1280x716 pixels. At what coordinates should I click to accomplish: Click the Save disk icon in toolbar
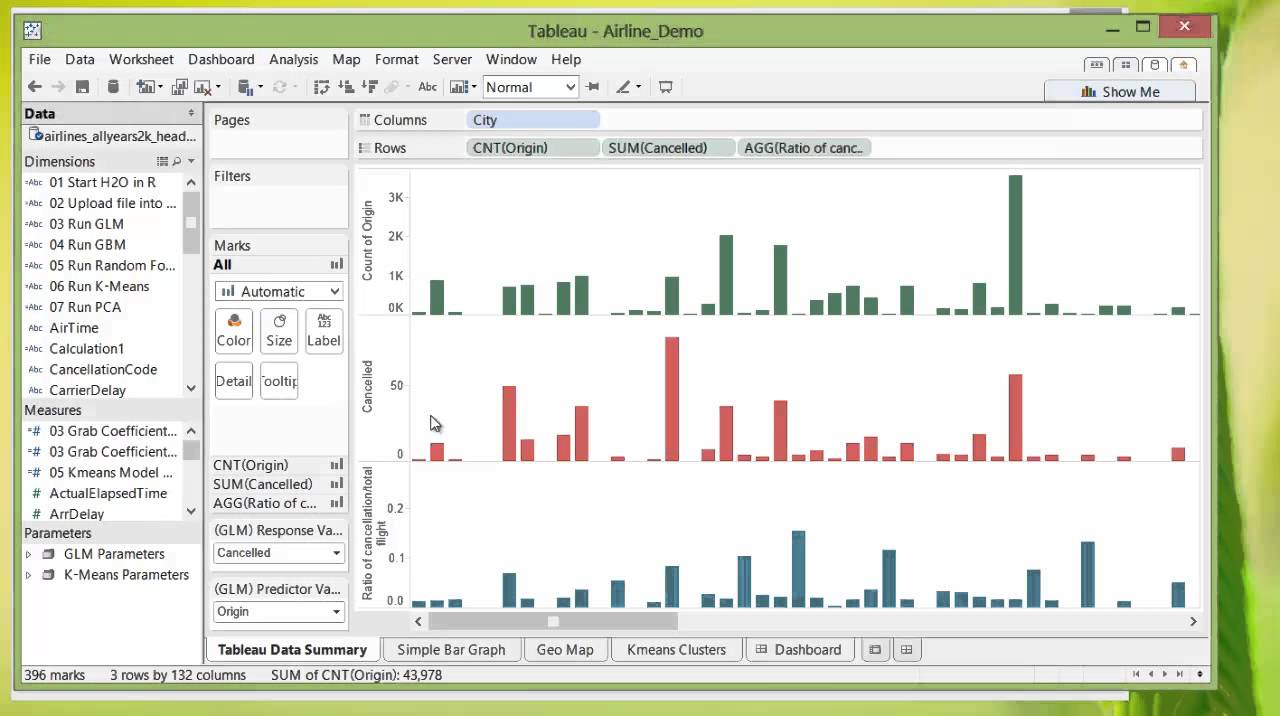pos(83,87)
